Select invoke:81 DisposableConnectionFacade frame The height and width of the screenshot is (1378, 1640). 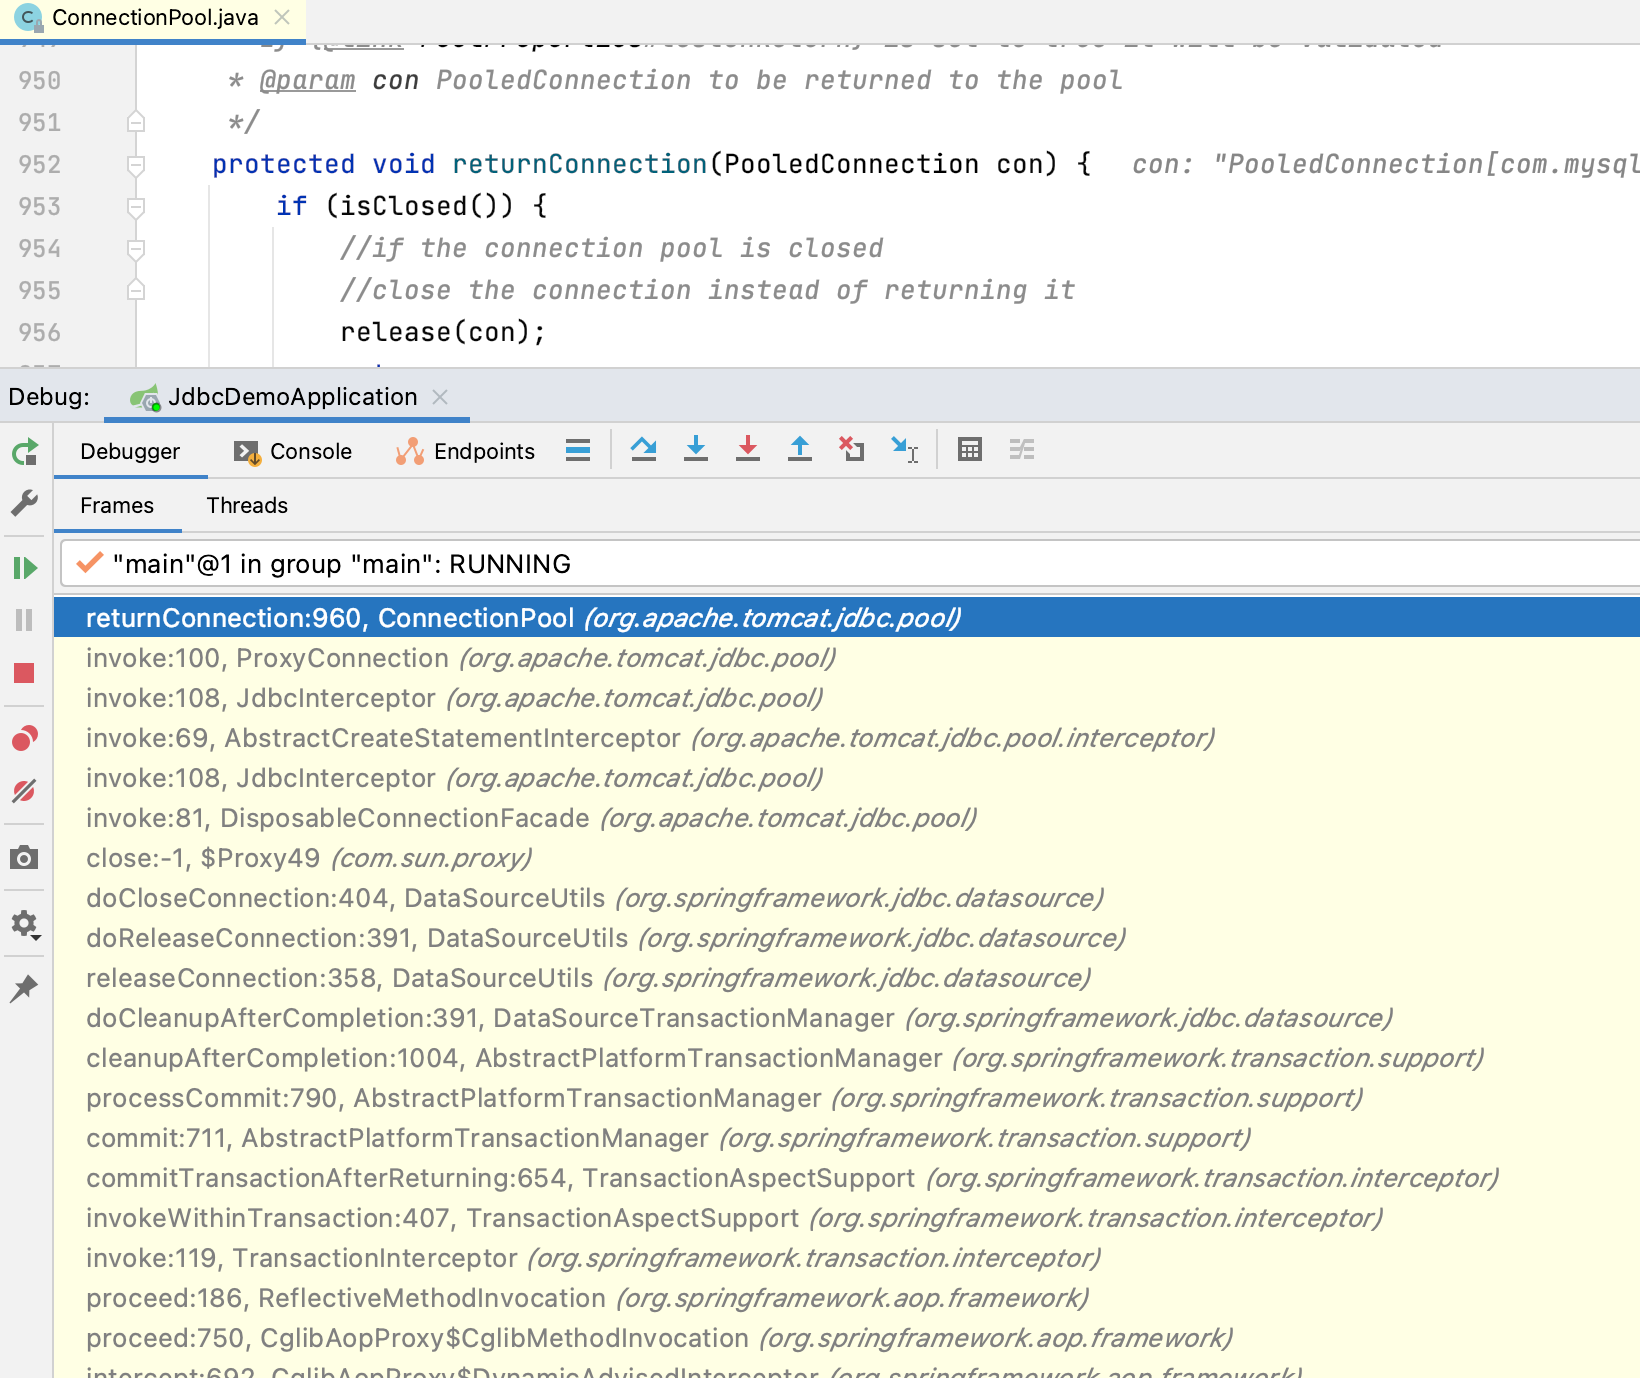847,818
